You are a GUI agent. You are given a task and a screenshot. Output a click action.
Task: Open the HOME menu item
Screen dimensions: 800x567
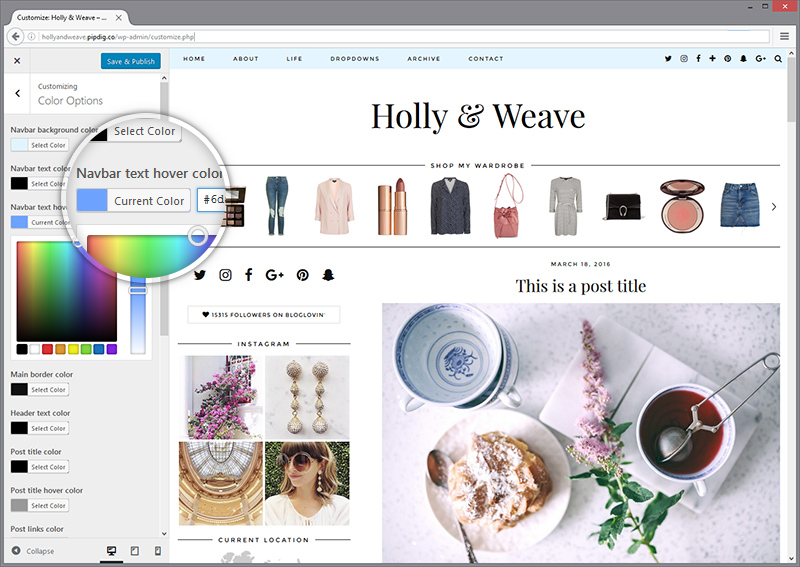[x=194, y=59]
